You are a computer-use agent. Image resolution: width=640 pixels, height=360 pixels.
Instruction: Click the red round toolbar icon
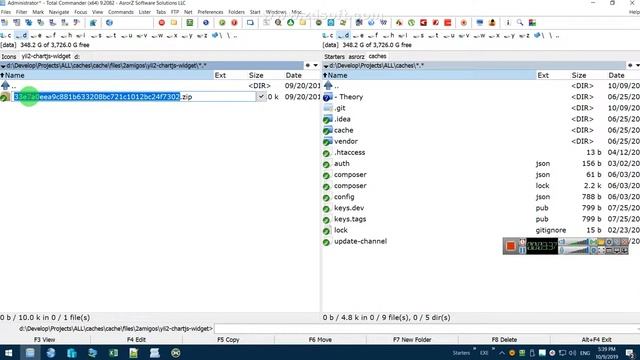[162, 23]
